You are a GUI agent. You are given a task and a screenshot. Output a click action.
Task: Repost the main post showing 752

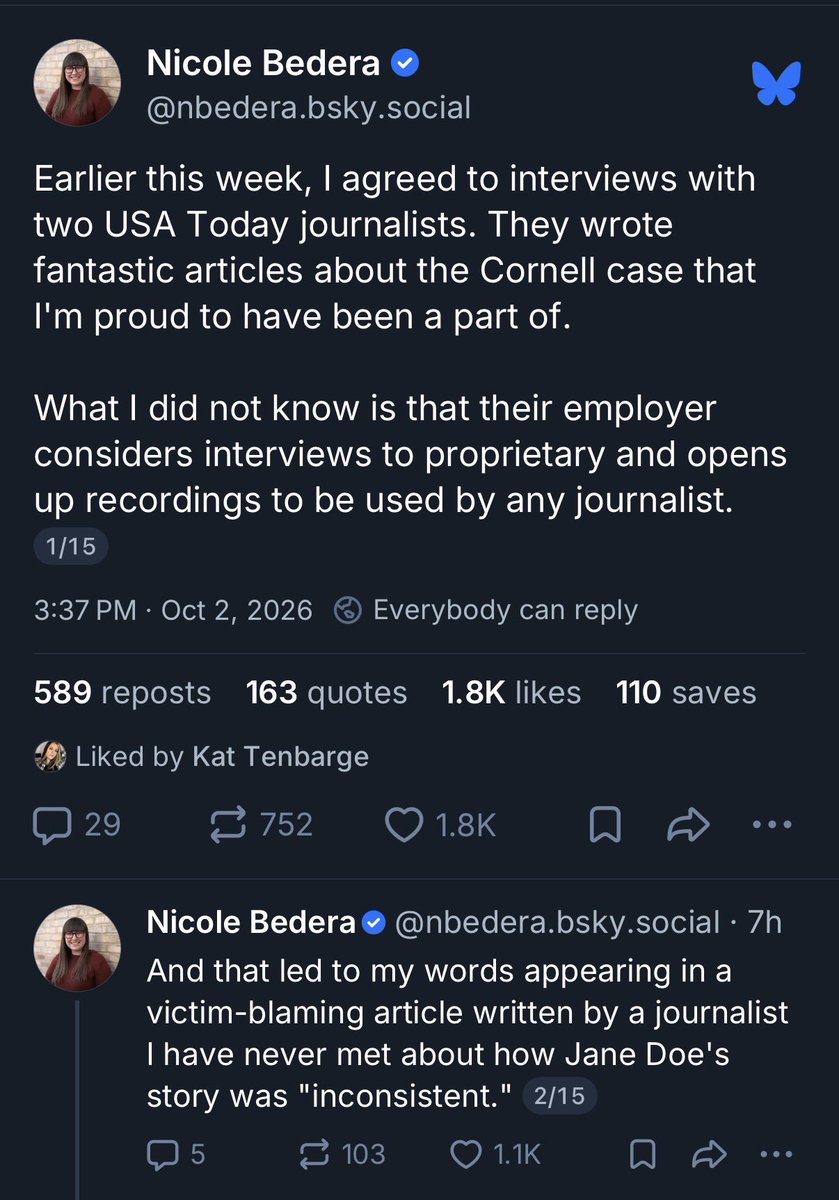[x=262, y=824]
